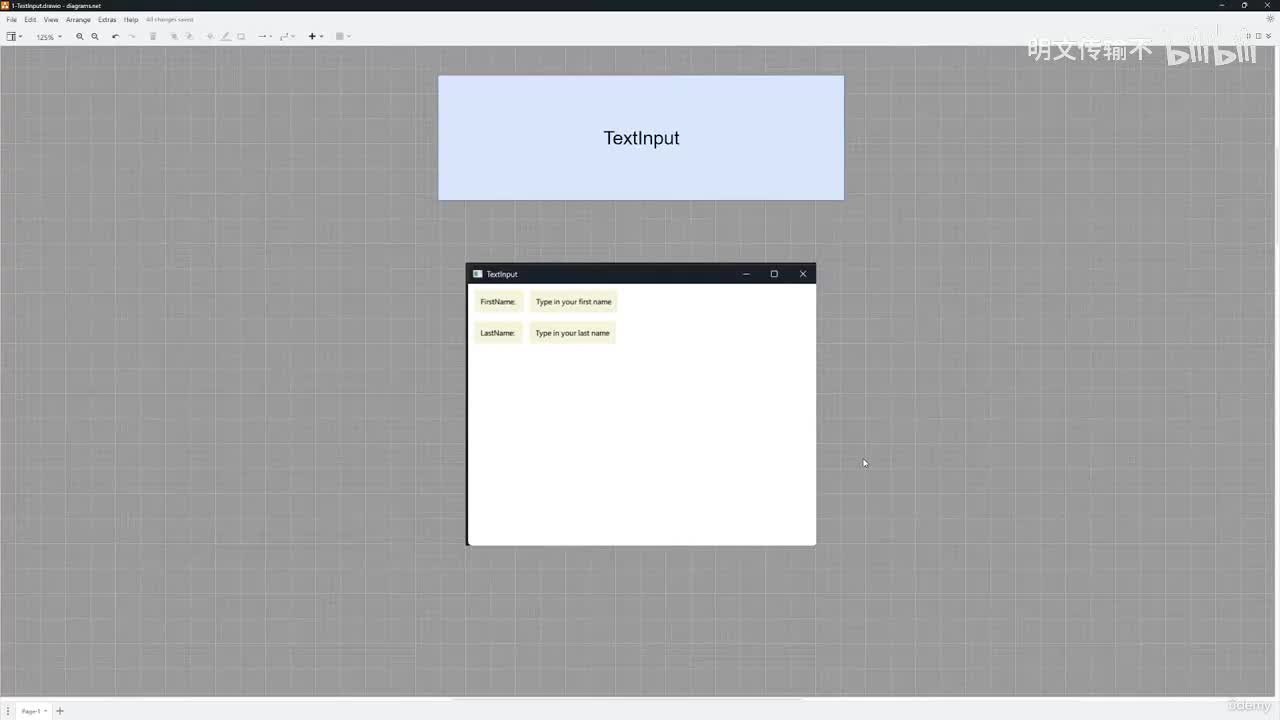Select the blue TextInput title shape

pos(641,138)
